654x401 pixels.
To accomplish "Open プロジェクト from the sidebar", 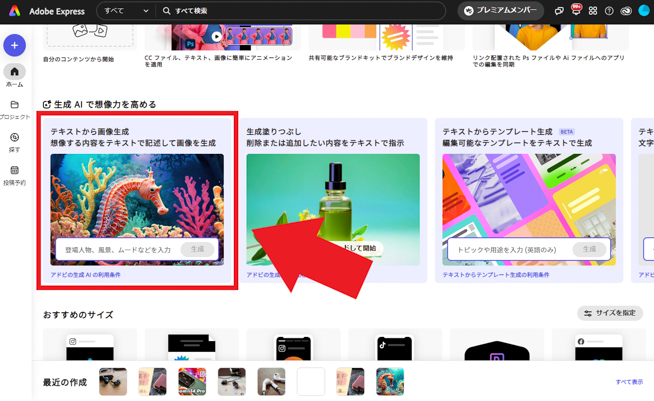I will click(14, 109).
